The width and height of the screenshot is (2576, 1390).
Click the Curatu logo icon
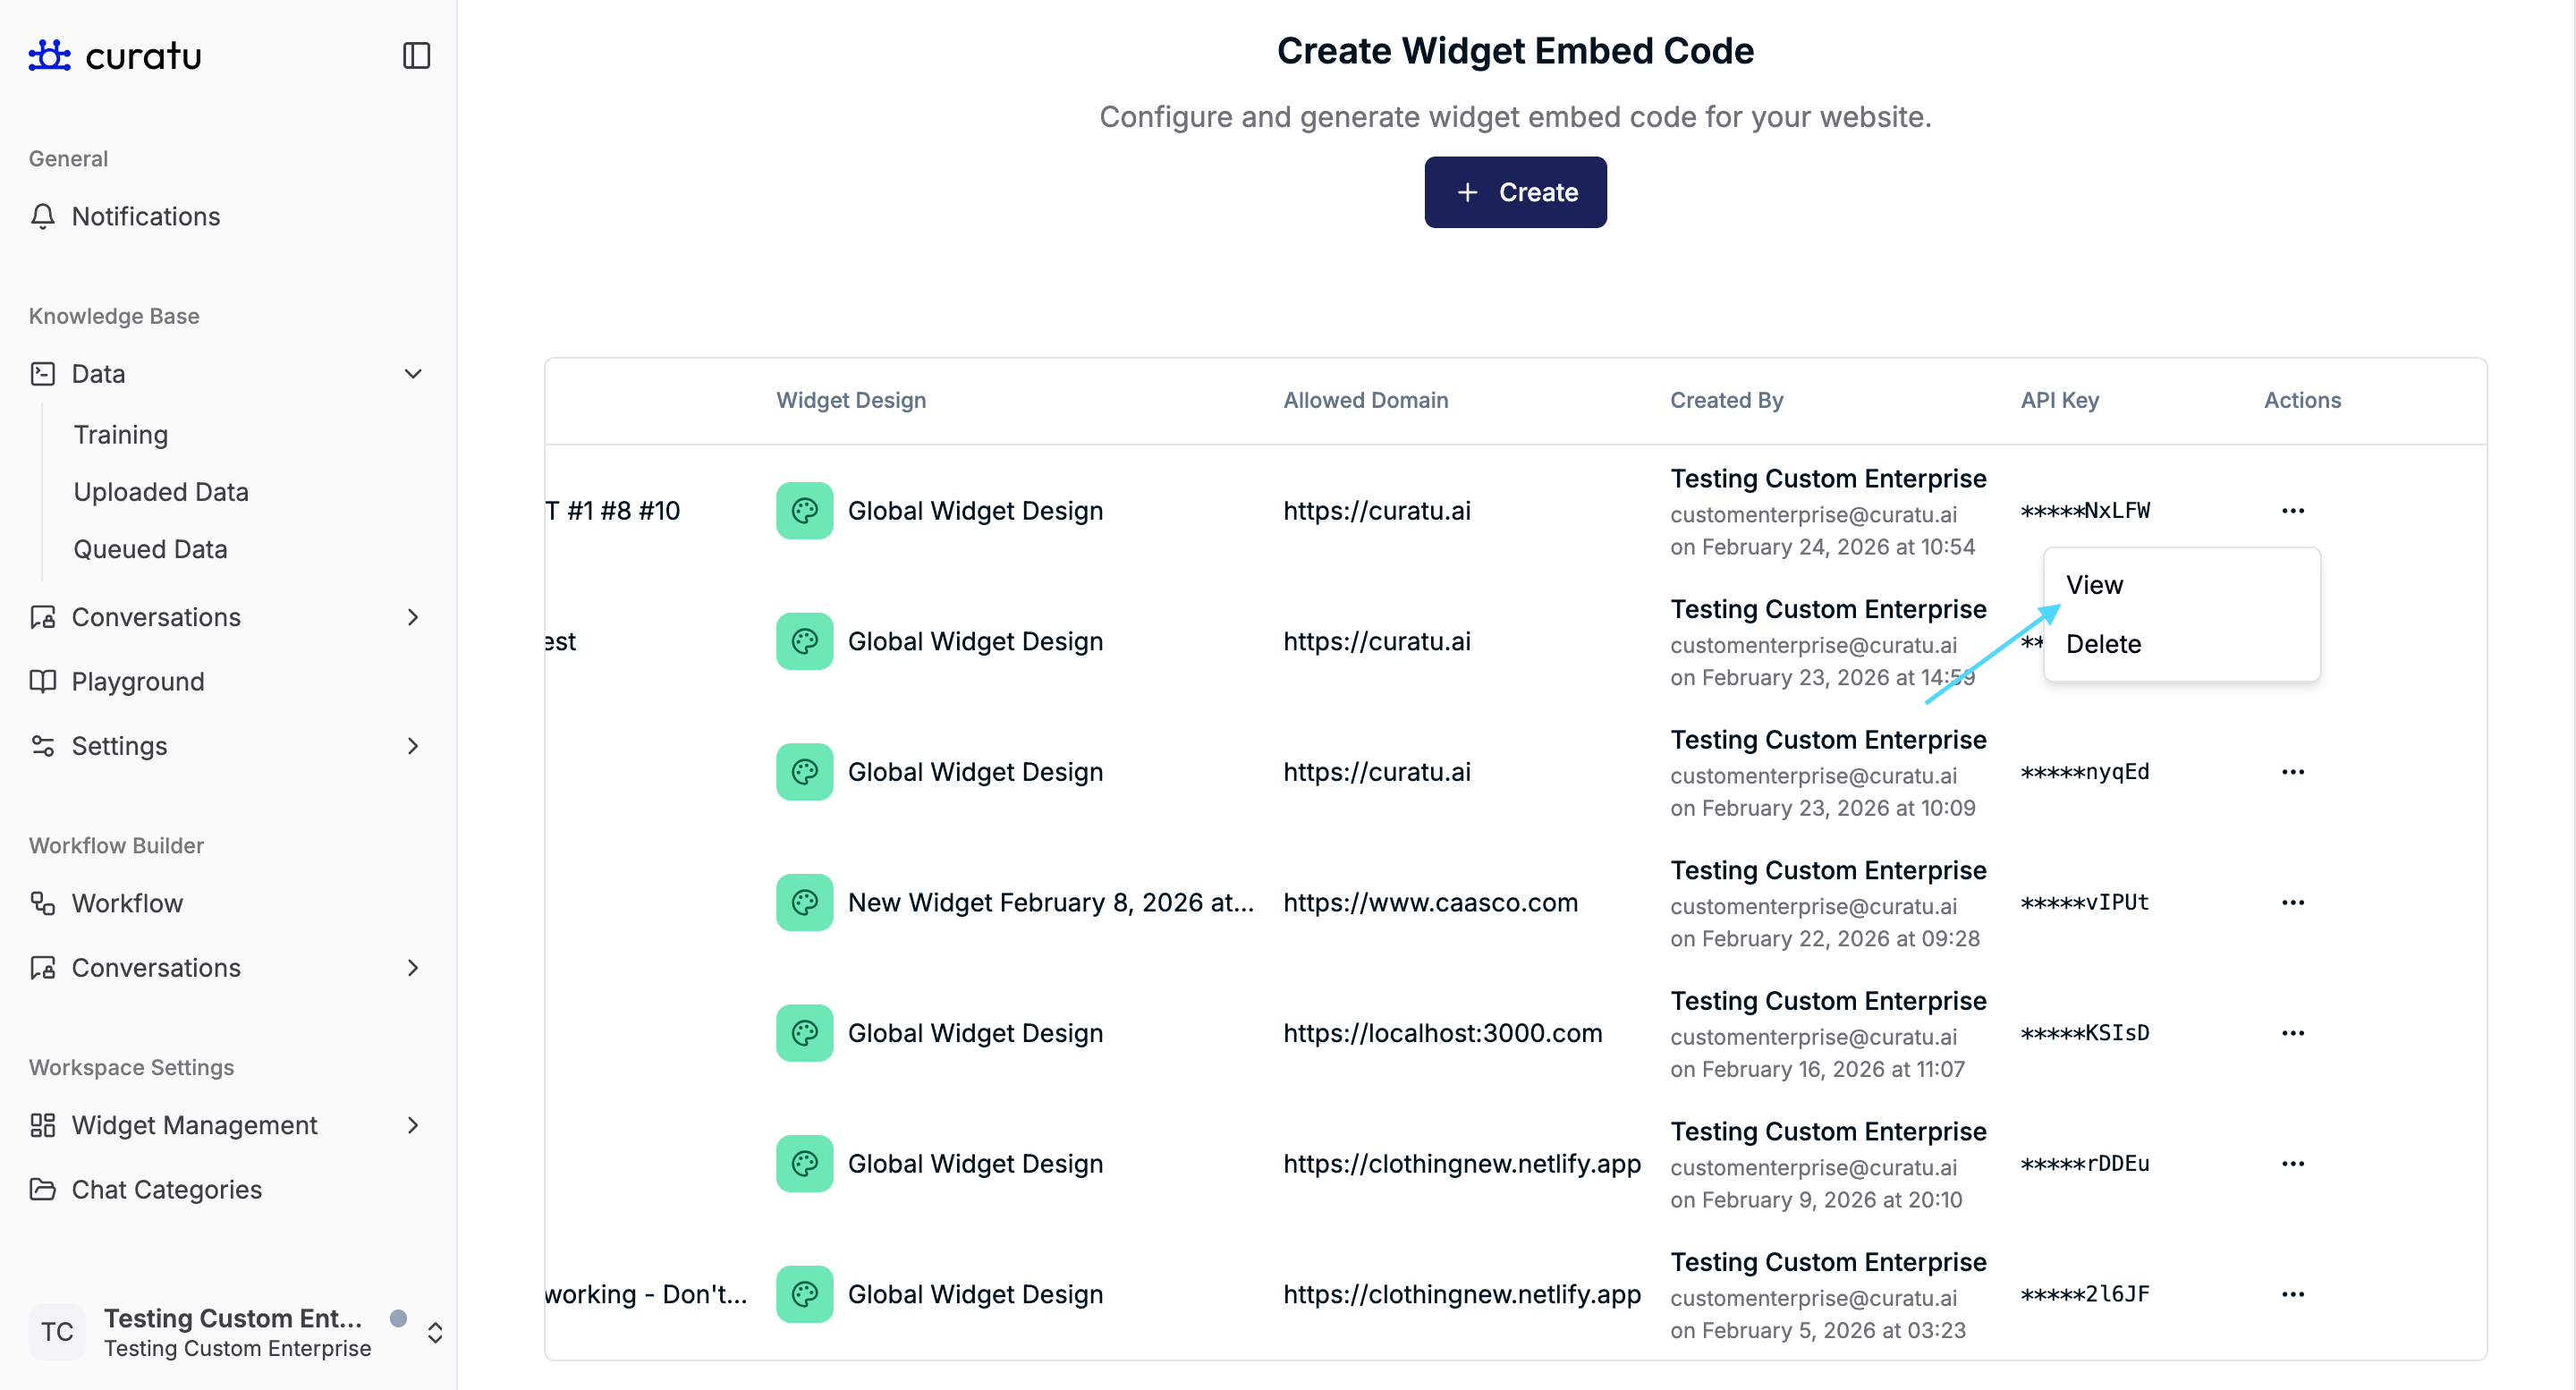click(49, 55)
